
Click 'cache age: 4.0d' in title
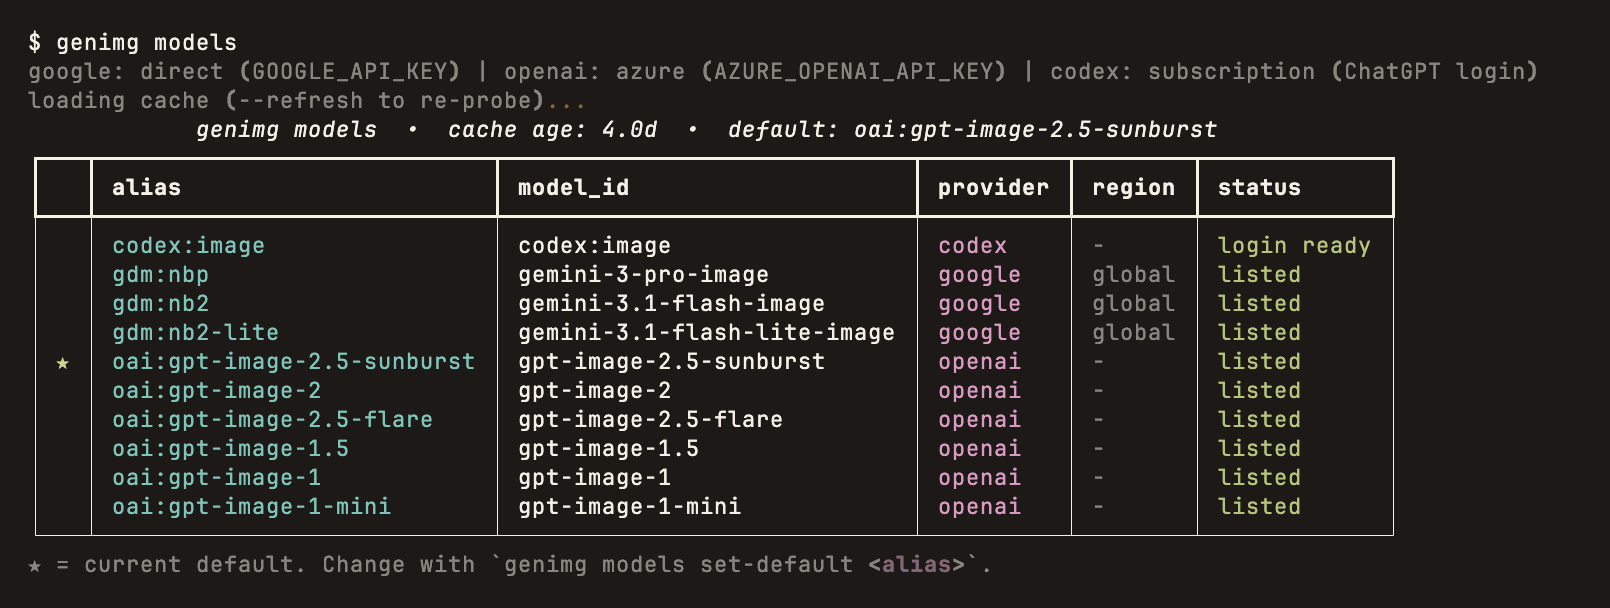tap(552, 130)
